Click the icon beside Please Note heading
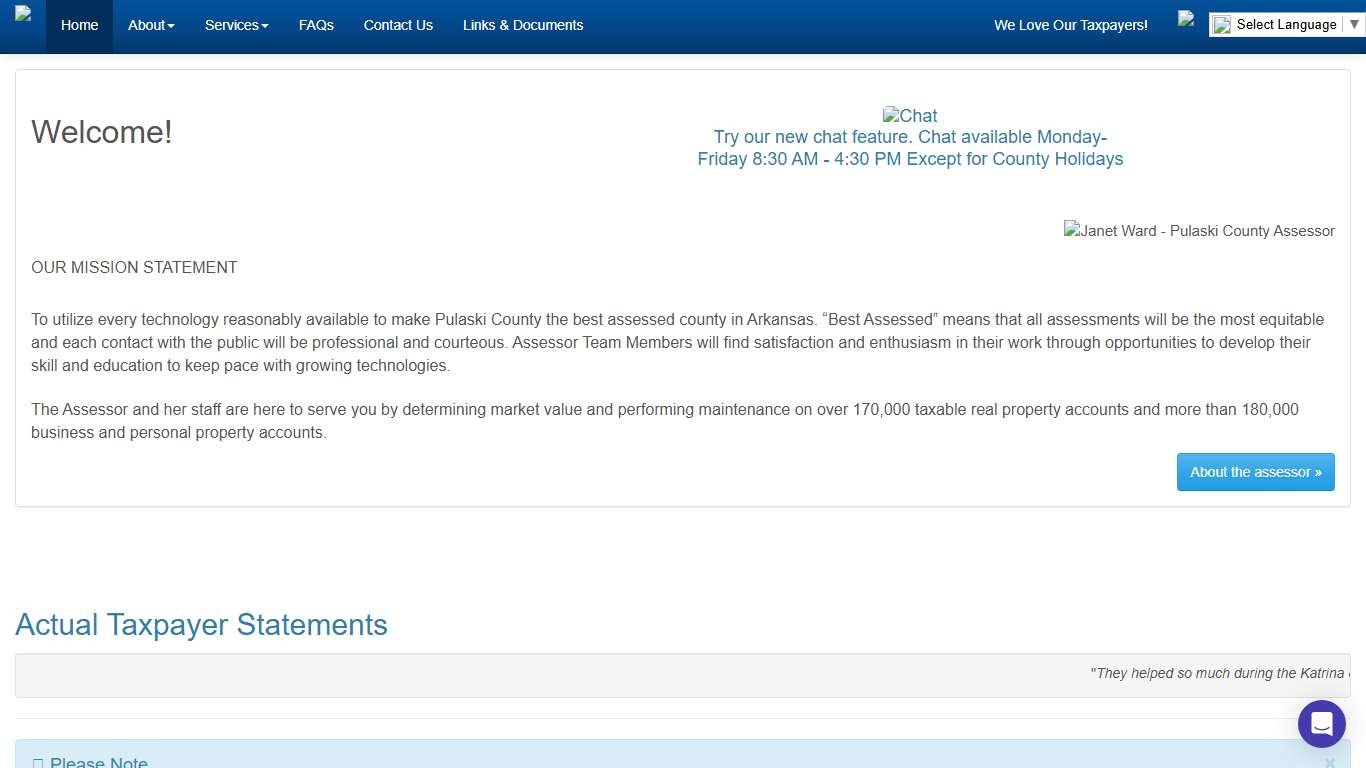 pyautogui.click(x=38, y=763)
